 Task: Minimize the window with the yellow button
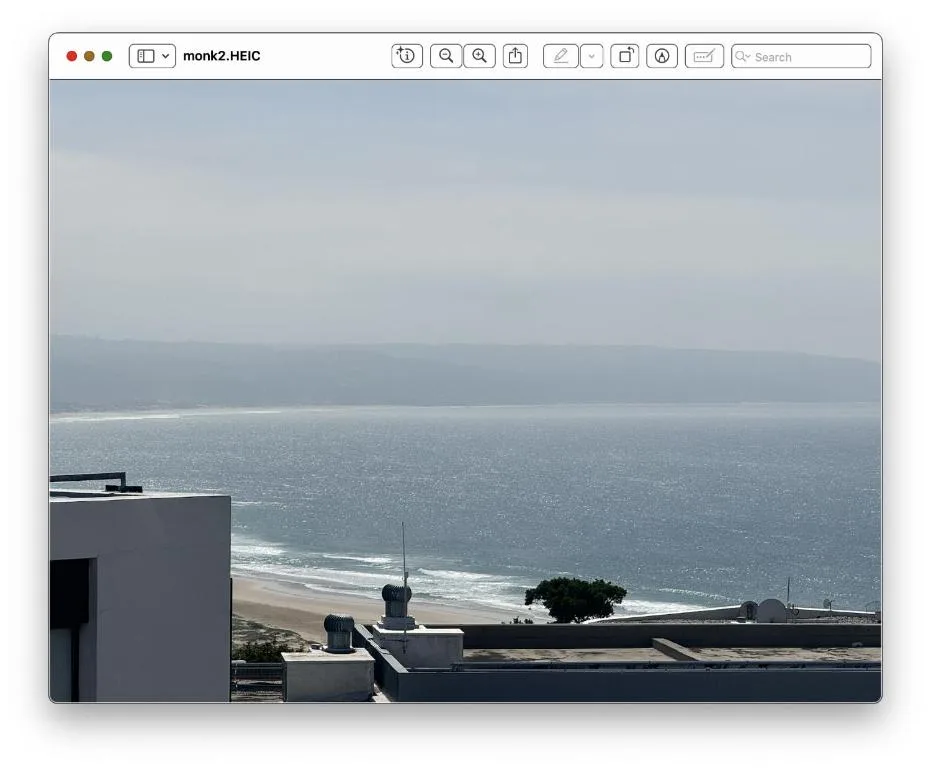tap(88, 56)
